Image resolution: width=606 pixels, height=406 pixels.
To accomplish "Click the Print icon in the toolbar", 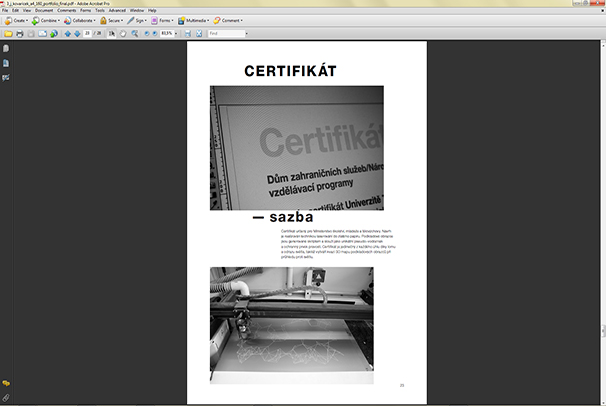I will [19, 33].
